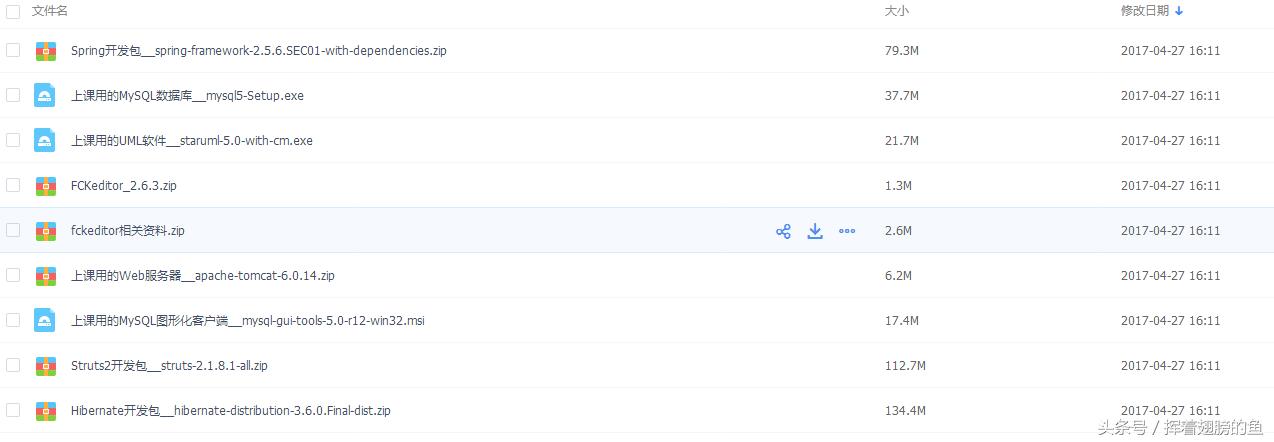
Task: Open Struts2开发包__struts-2.1.8.1-all.zip file name
Action: pos(169,366)
